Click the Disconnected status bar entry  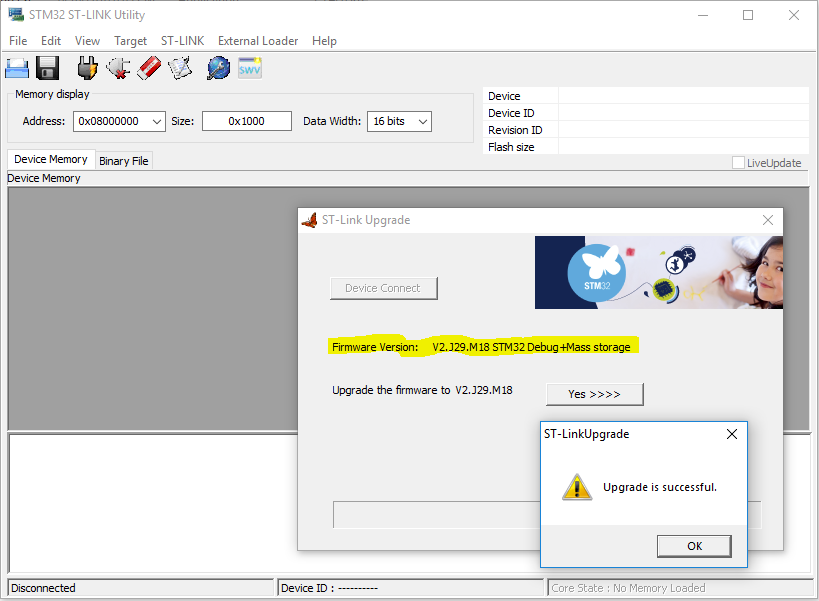[x=141, y=588]
